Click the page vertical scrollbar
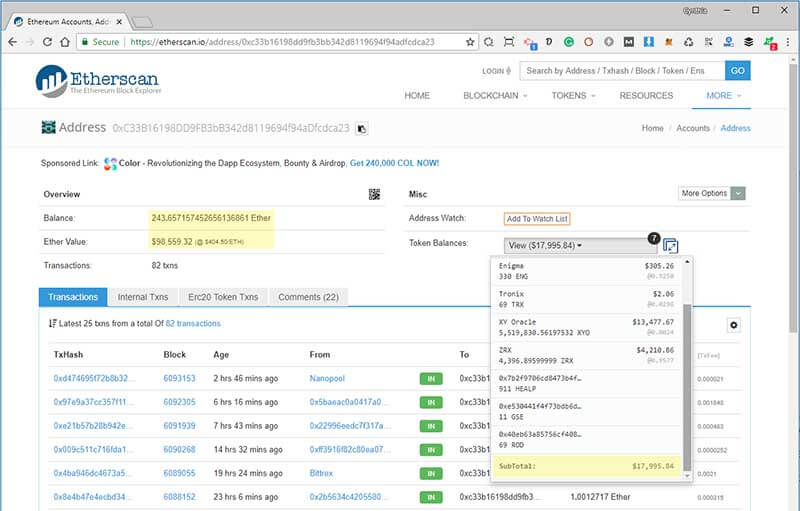This screenshot has width=800, height=511. tap(793, 196)
